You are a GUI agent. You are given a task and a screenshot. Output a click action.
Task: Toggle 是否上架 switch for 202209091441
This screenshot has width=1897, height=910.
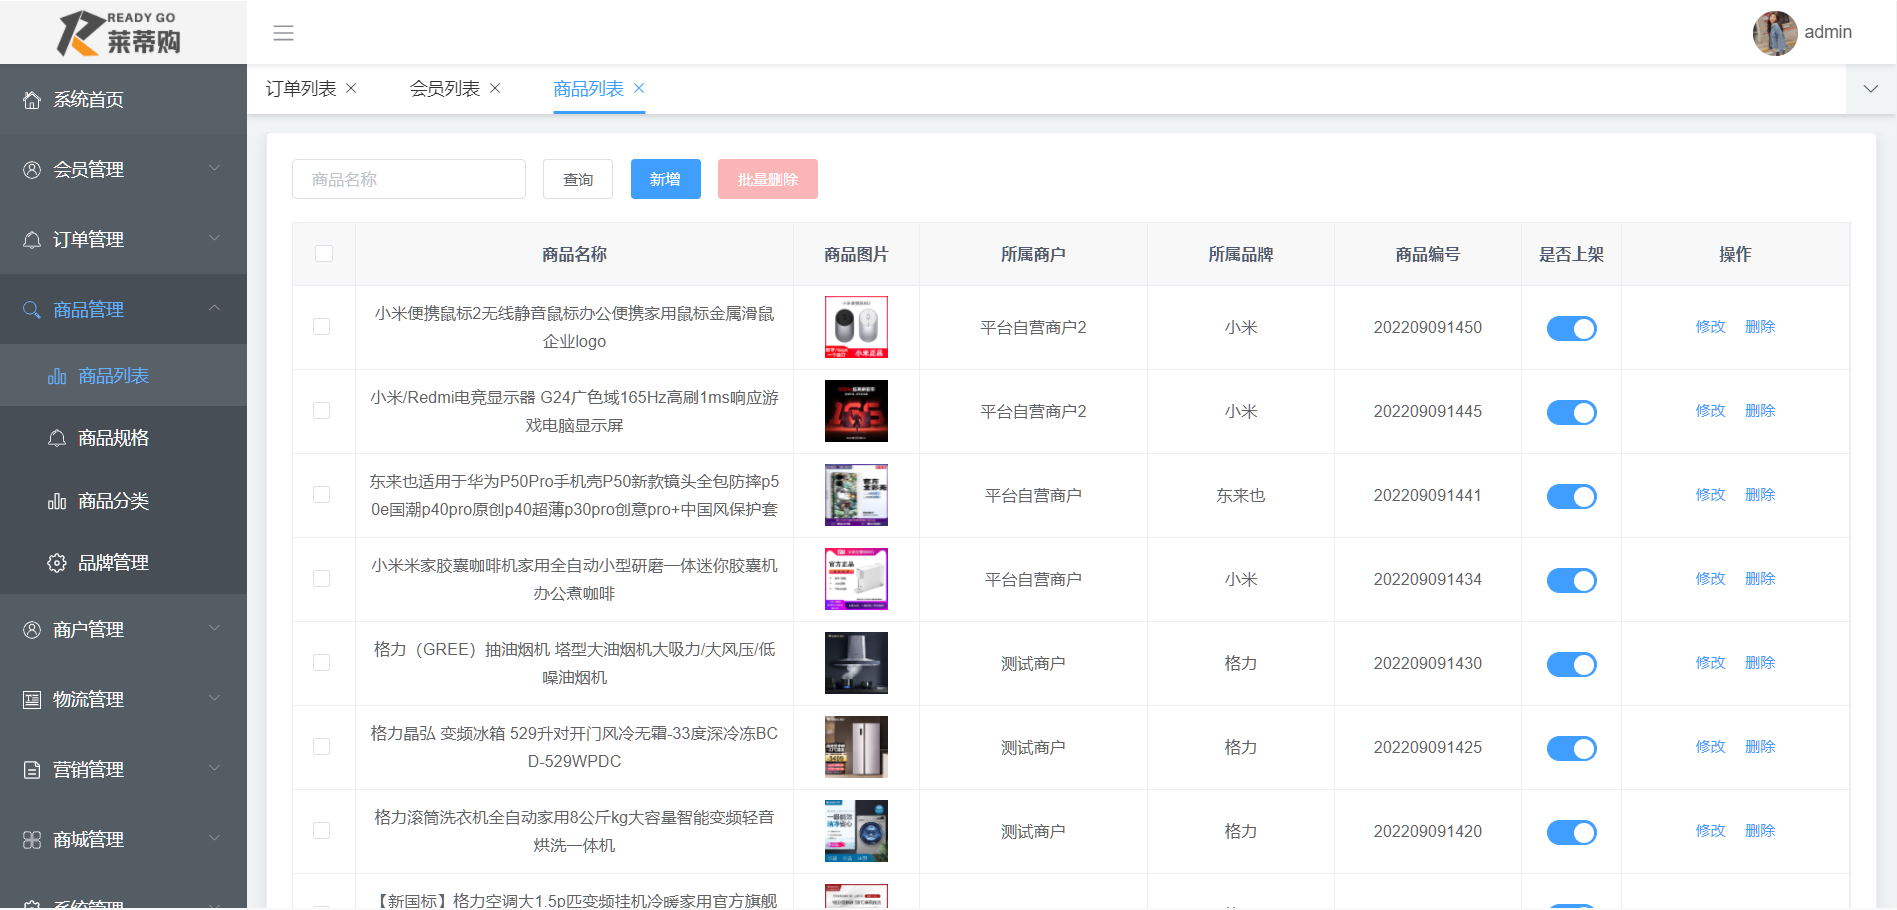pos(1571,496)
